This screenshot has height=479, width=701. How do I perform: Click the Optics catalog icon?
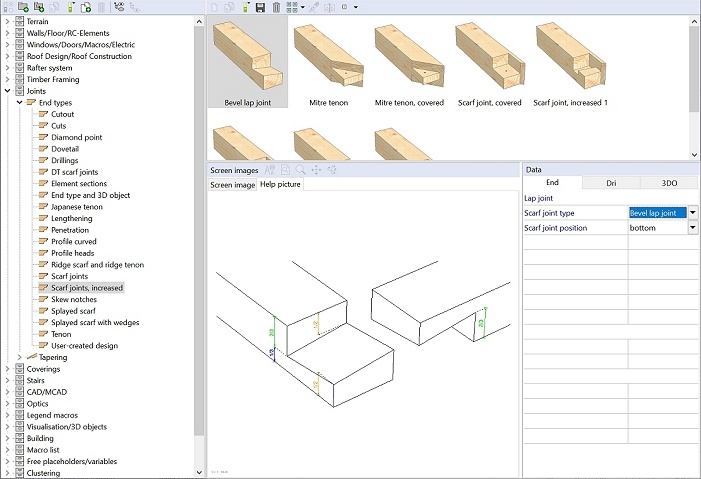coord(20,403)
